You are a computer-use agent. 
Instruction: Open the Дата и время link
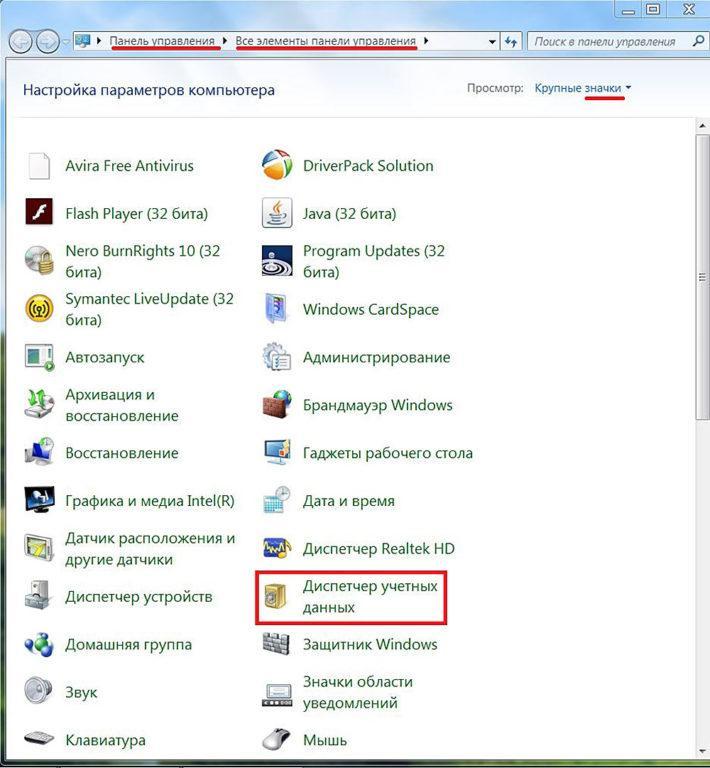click(x=349, y=501)
